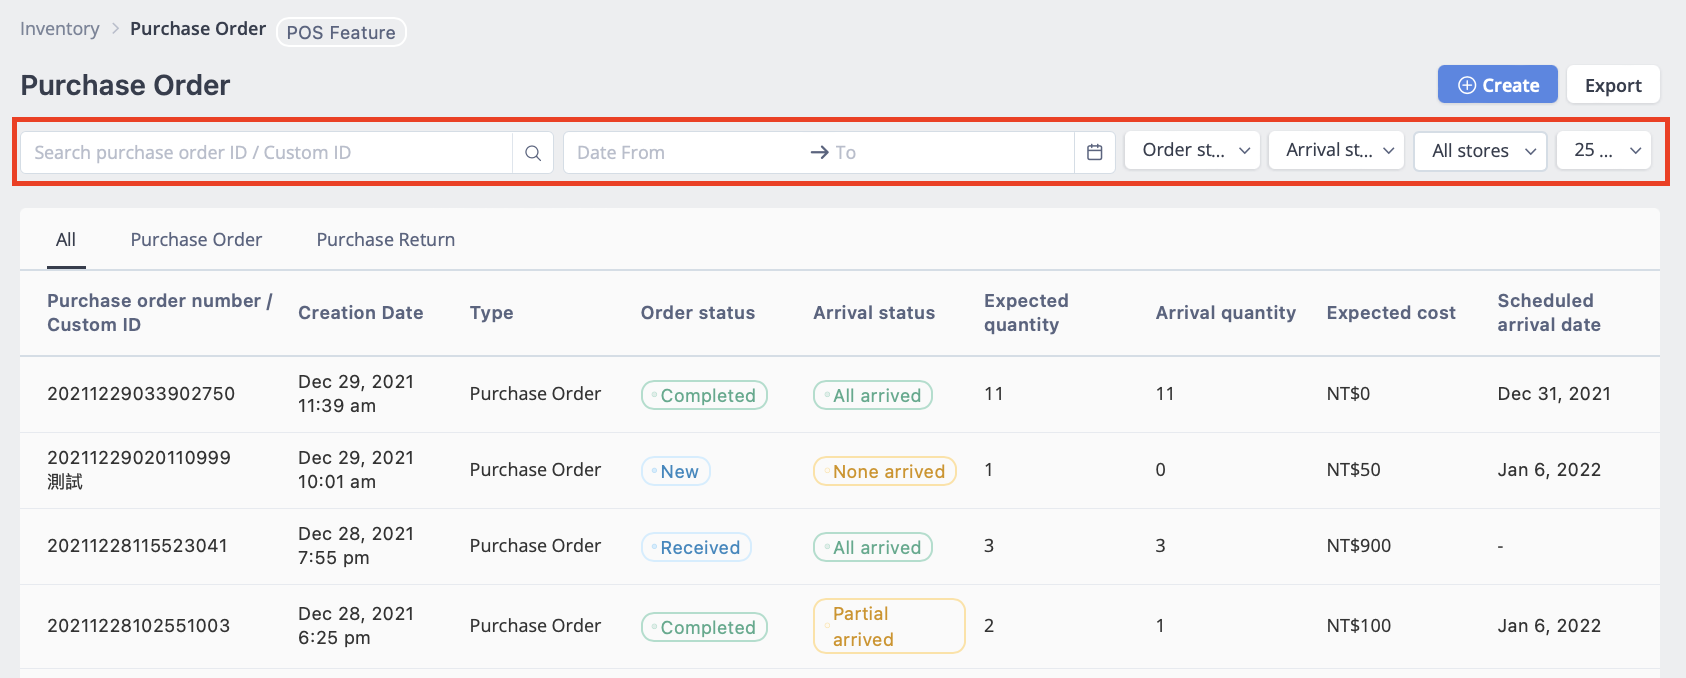Click Dec 28, 2021 7:55 pm creation date
The height and width of the screenshot is (678, 1686).
[x=356, y=546]
